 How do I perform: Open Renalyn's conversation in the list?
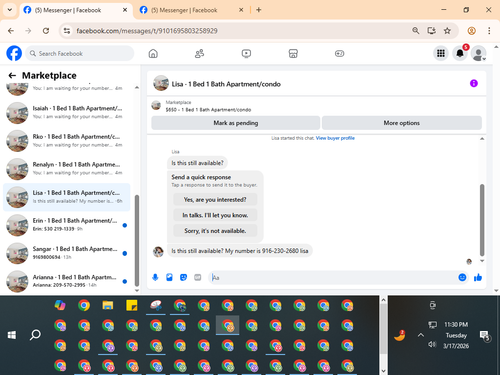(x=66, y=169)
